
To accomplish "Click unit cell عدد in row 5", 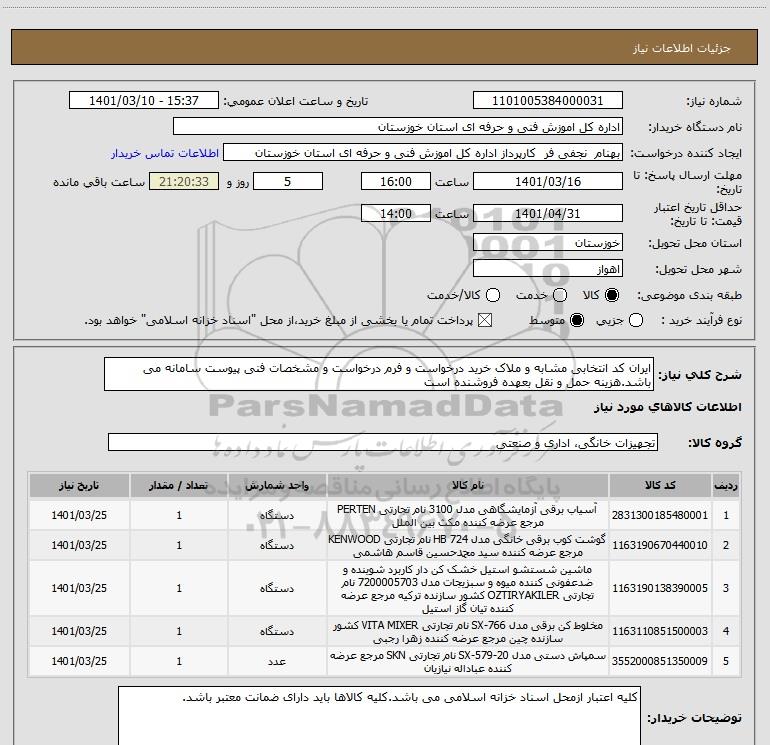I will click(x=277, y=662).
